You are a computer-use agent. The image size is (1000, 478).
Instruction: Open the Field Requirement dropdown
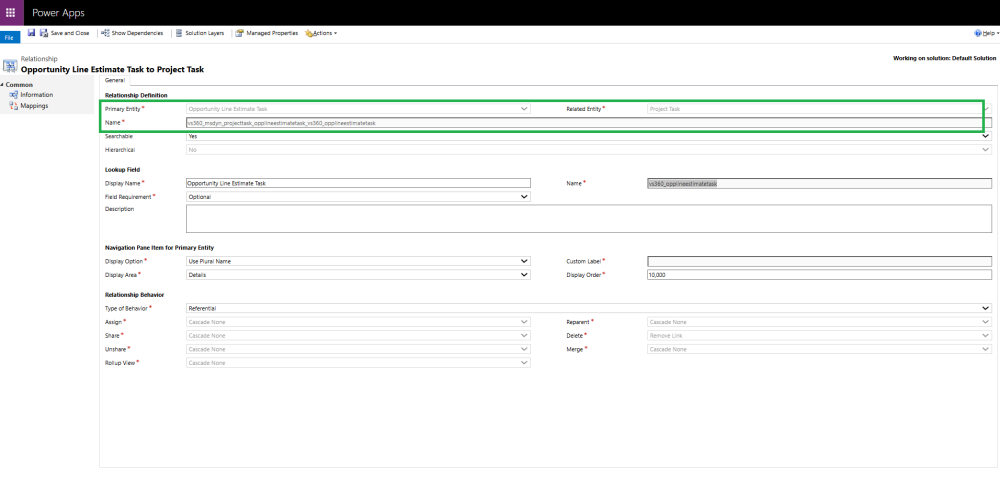tap(358, 197)
